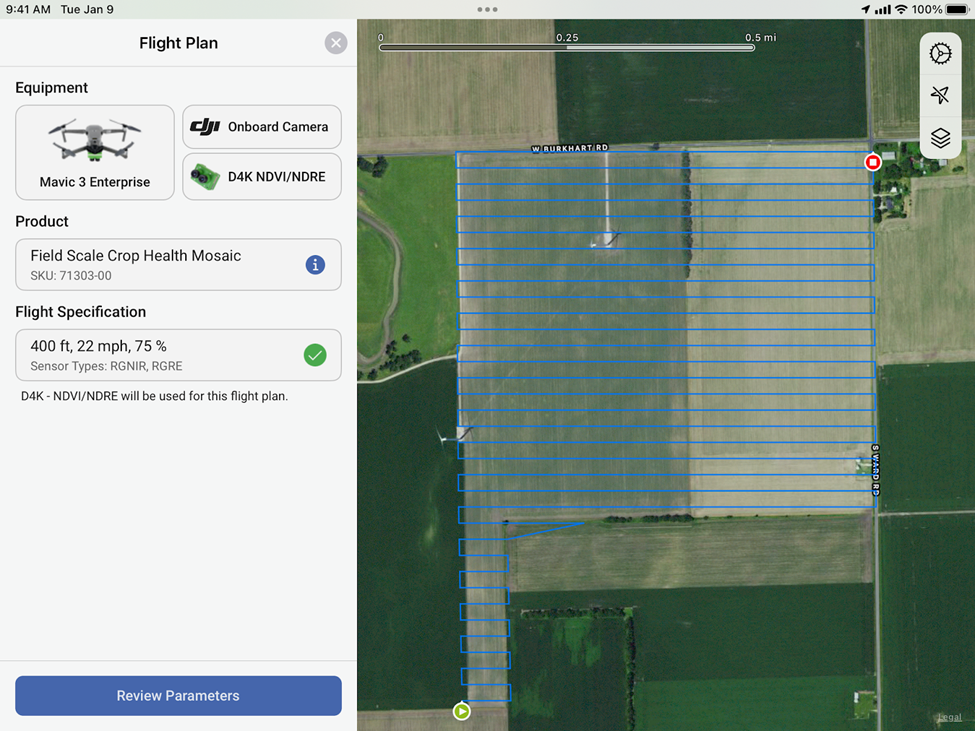This screenshot has width=975, height=731.
Task: Click the Equipment section heading
Action: (x=52, y=88)
